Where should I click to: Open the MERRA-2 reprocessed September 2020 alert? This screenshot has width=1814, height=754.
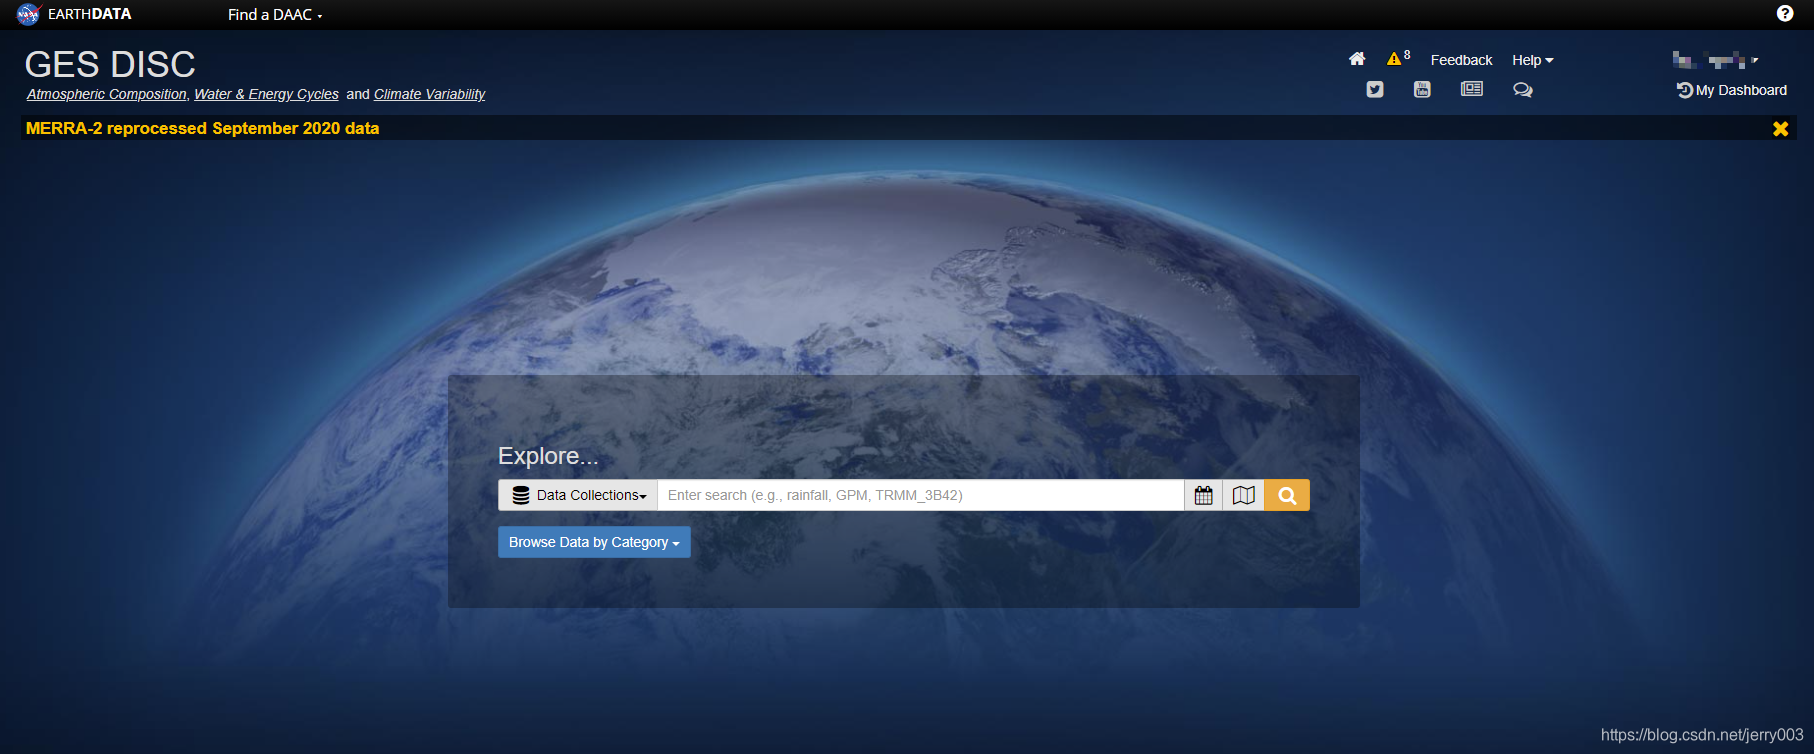202,128
